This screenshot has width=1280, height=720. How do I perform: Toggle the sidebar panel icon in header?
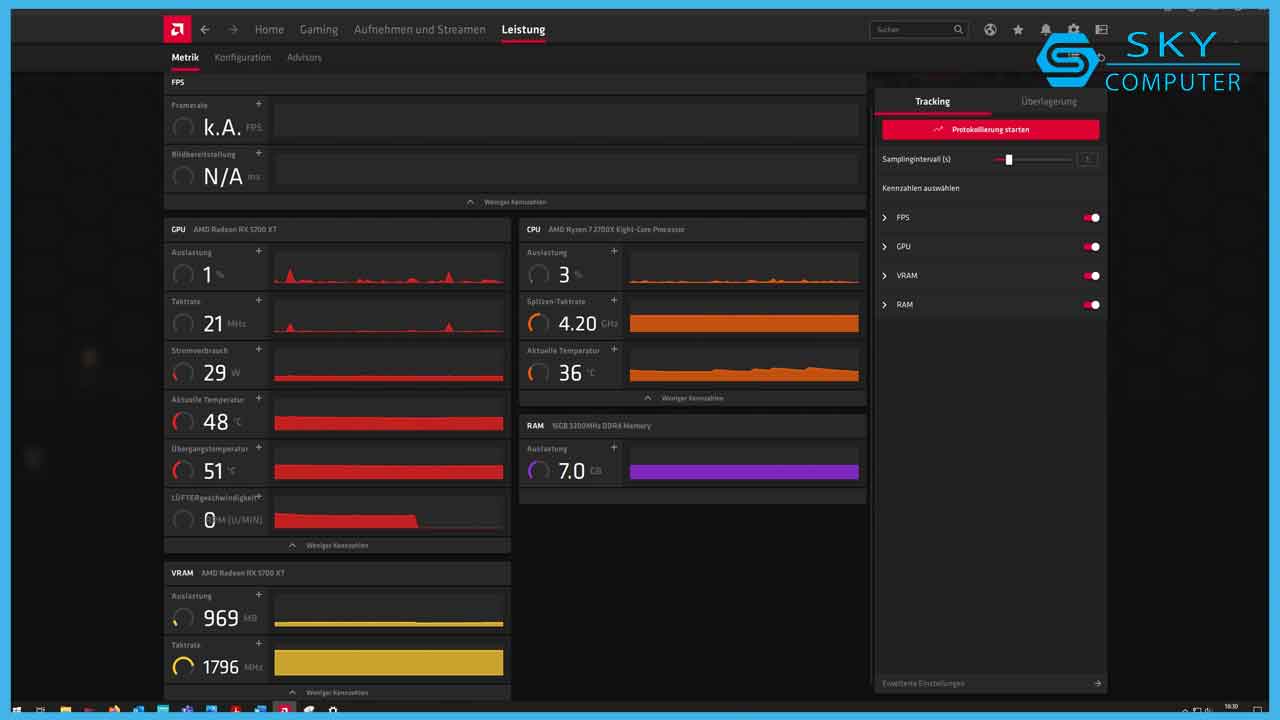coord(1101,30)
